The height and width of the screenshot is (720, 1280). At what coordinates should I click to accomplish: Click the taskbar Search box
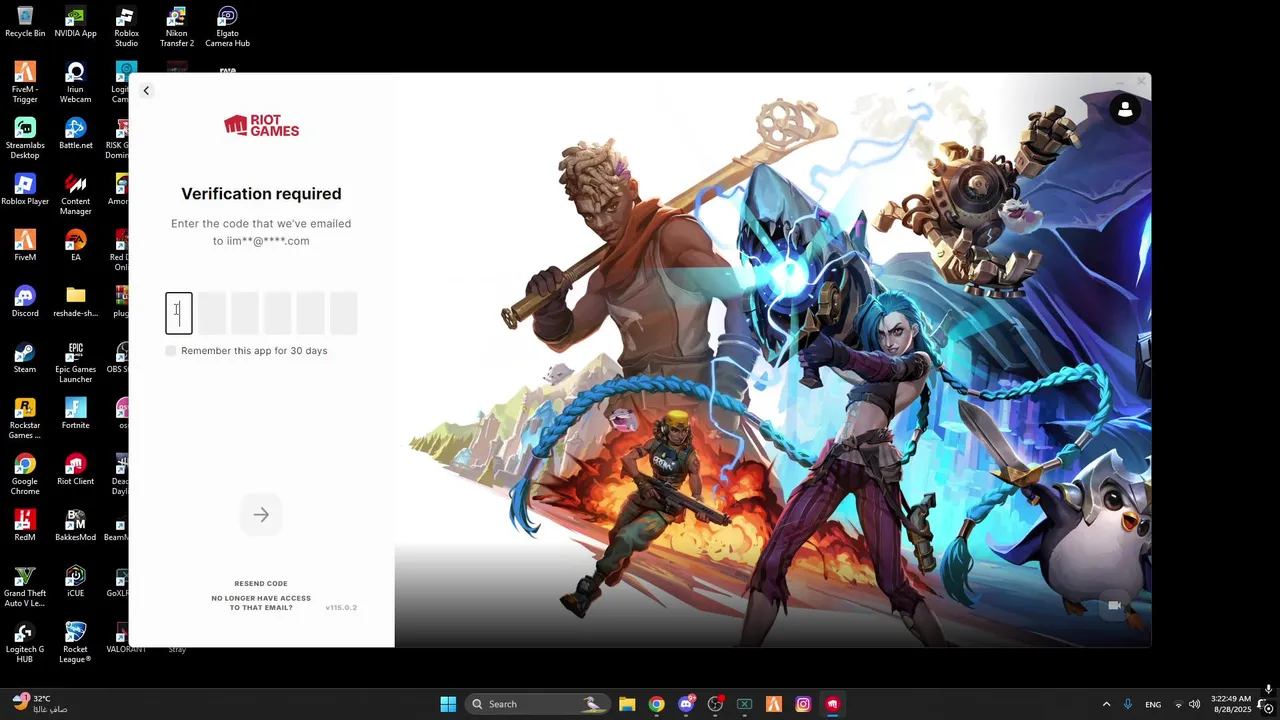click(x=540, y=704)
